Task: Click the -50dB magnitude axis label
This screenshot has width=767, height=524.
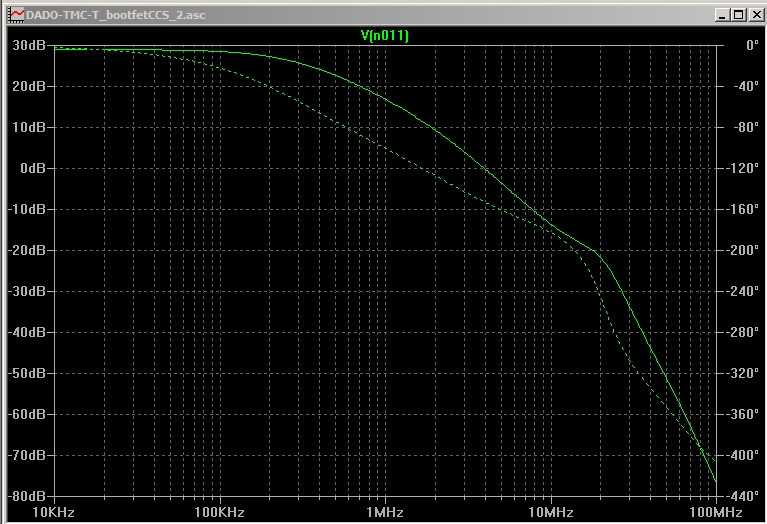Action: coord(27,373)
